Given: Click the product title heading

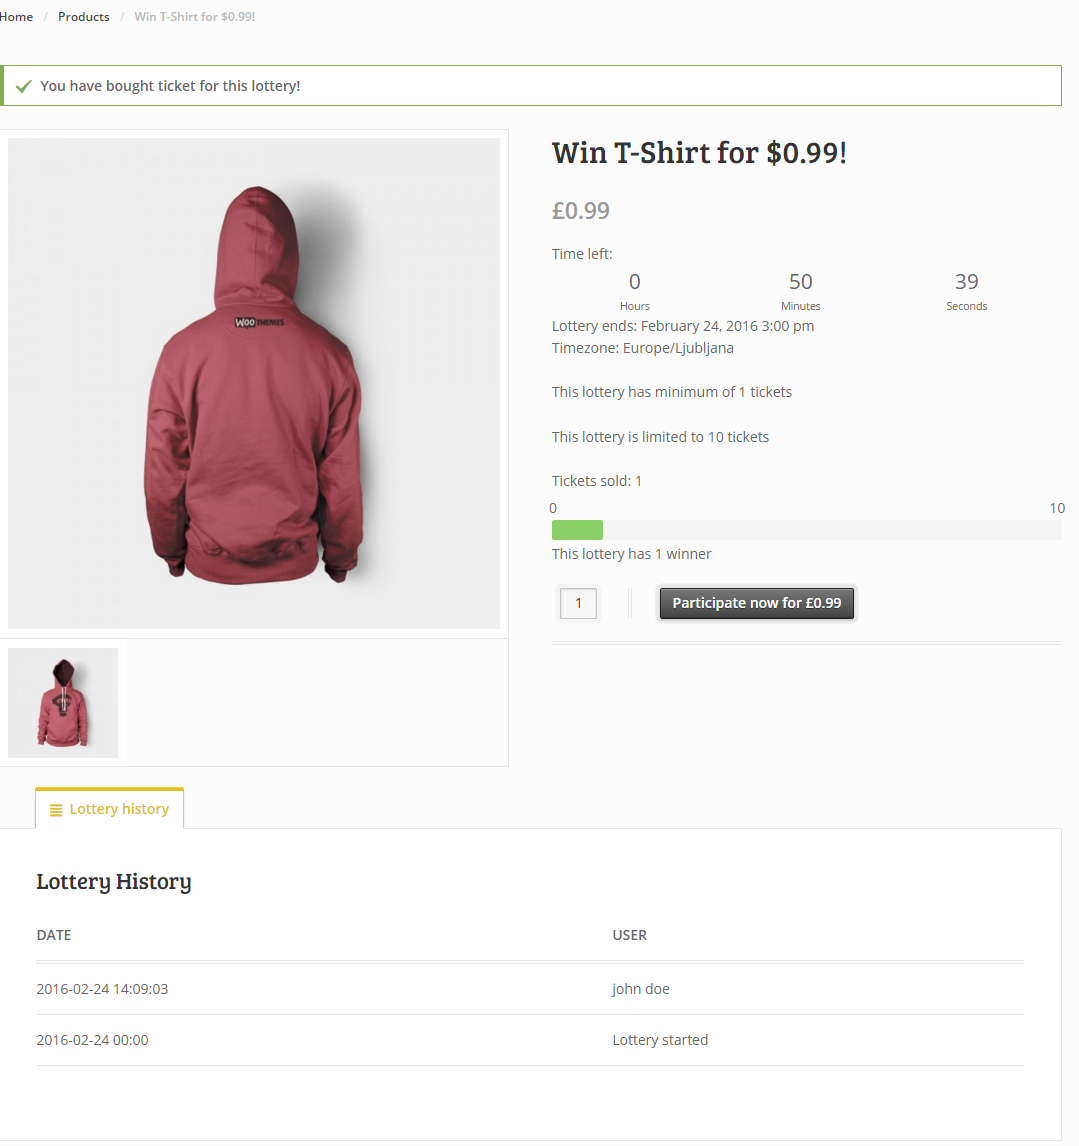Looking at the screenshot, I should click(699, 153).
